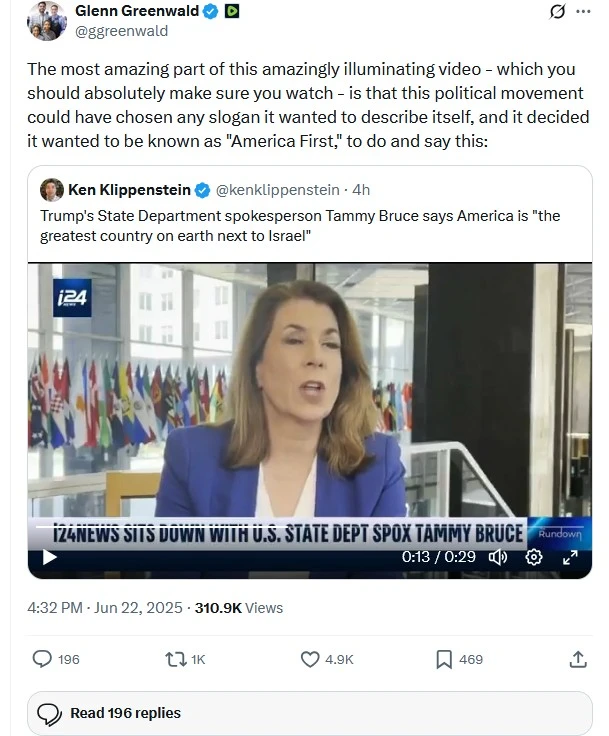609x736 pixels.
Task: Like the post with the heart icon
Action: (310, 659)
